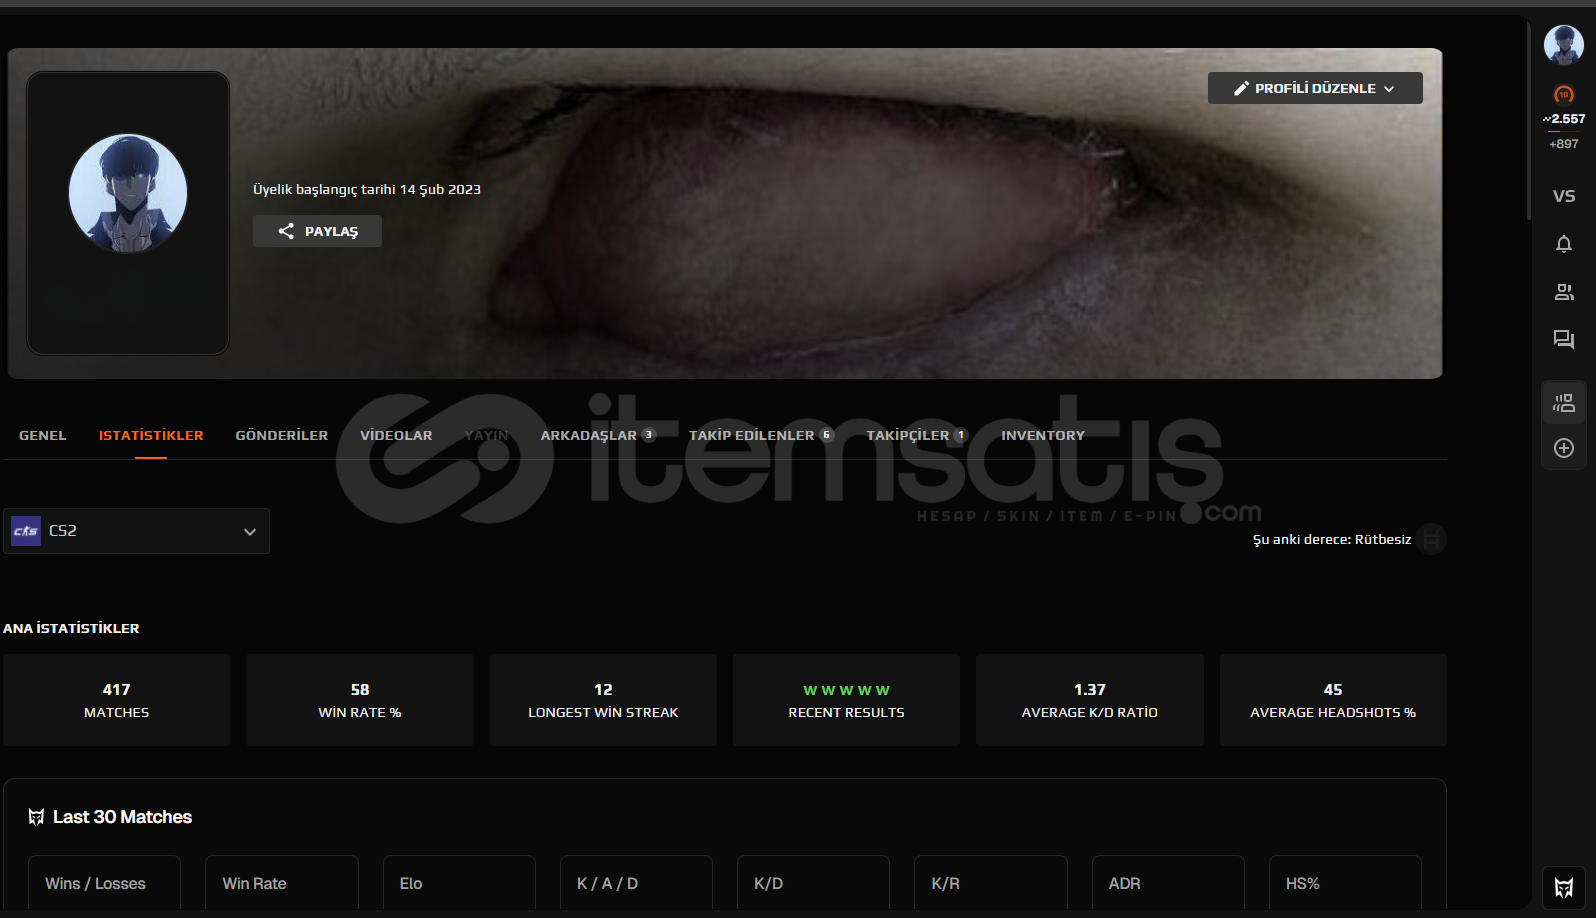Click the +897 value in the sidebar
Screen dimensions: 1596x918
pyautogui.click(x=1564, y=144)
